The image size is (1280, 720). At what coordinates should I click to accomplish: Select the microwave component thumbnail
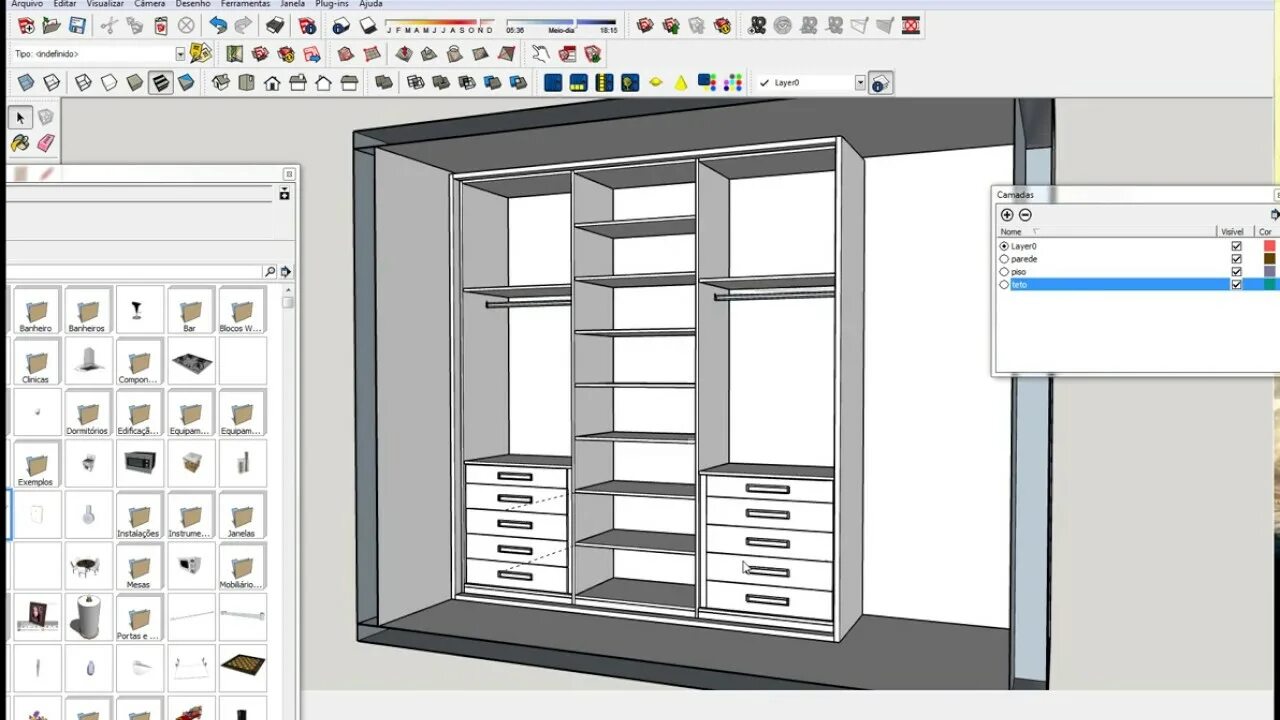tap(139, 464)
